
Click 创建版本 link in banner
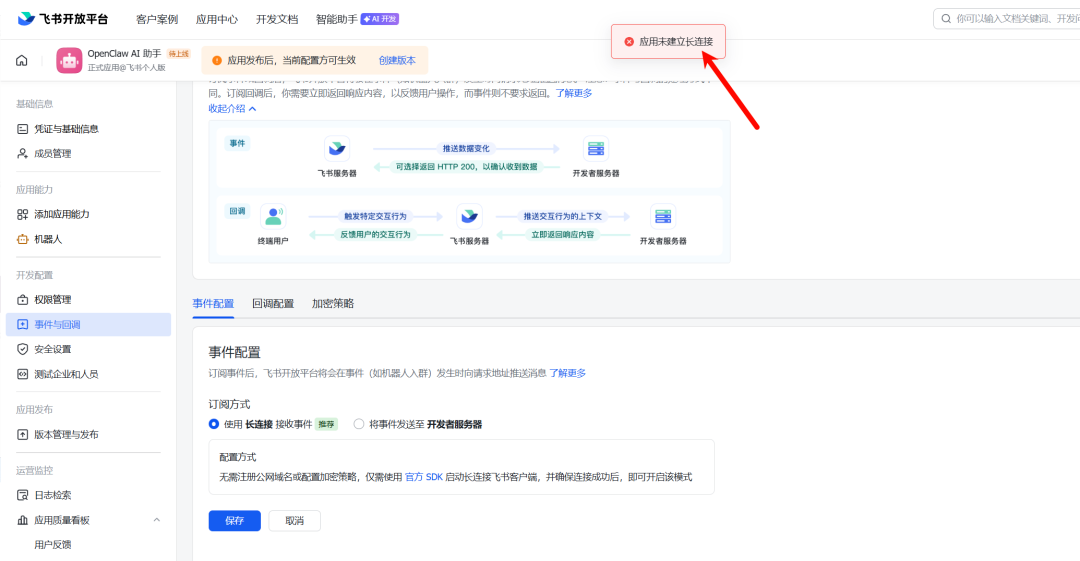397,60
